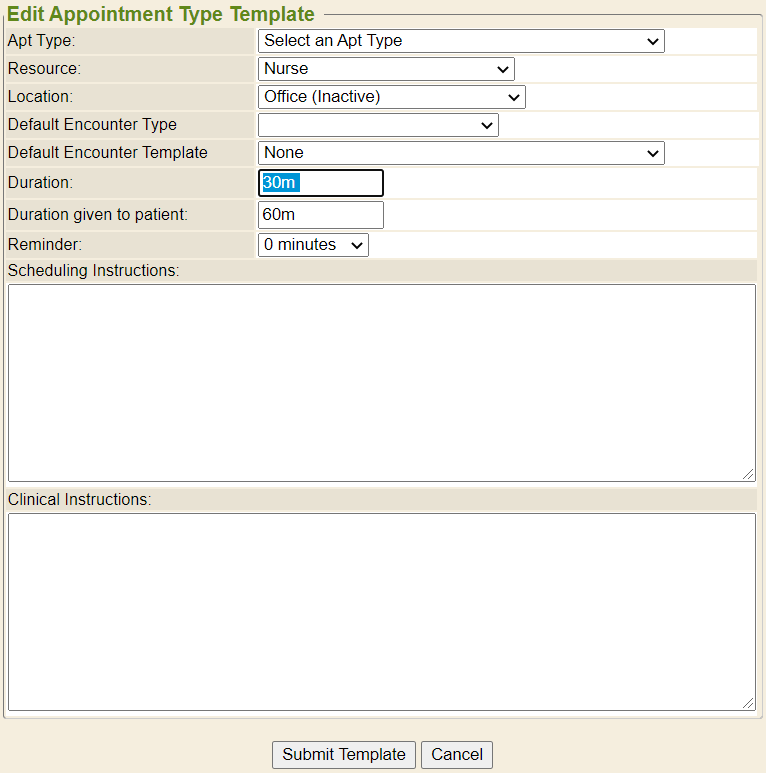Image resolution: width=766 pixels, height=773 pixels.
Task: Click the Edit Appointment Type Template heading
Action: tap(161, 14)
